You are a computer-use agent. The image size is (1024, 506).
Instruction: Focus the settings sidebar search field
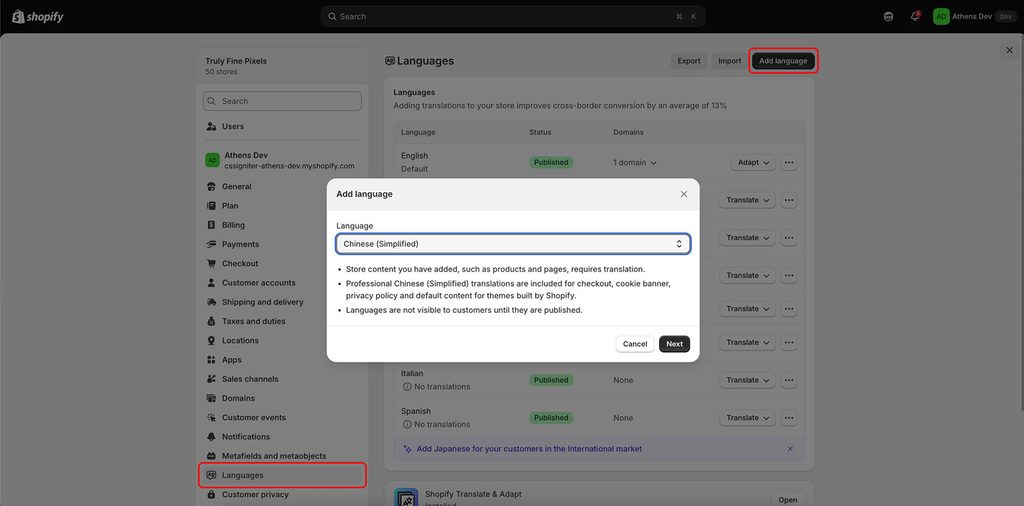click(282, 101)
